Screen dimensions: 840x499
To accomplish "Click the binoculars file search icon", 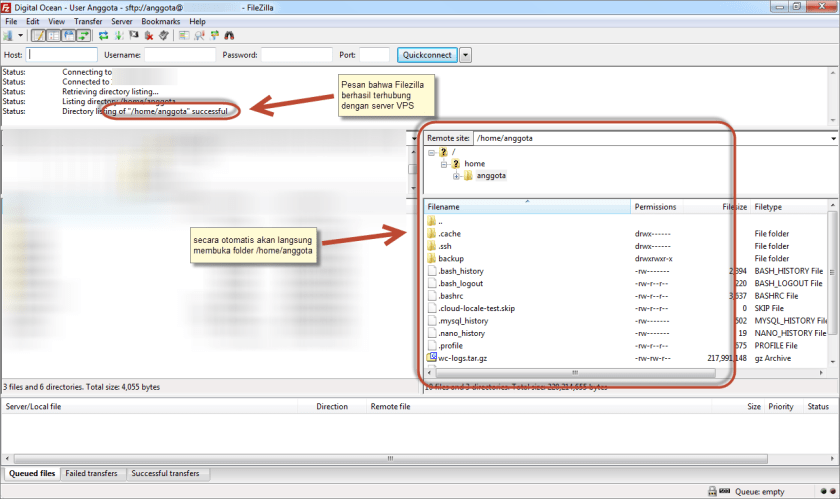I will [229, 35].
